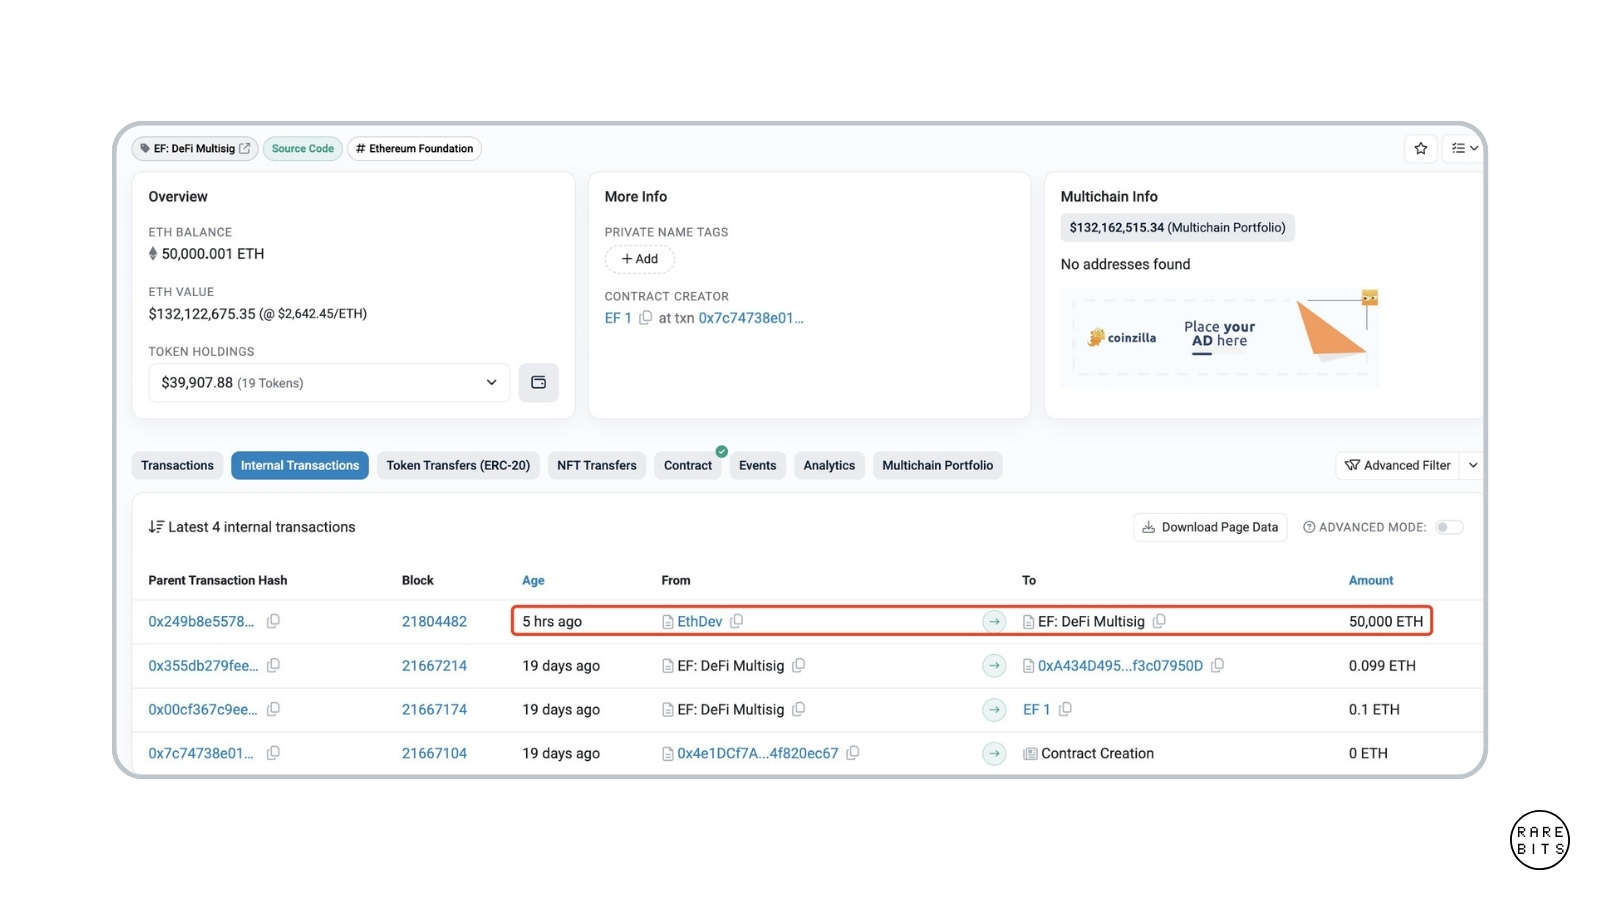Open the token holdings wallet view icon
This screenshot has height=900, width=1600.
click(x=538, y=383)
